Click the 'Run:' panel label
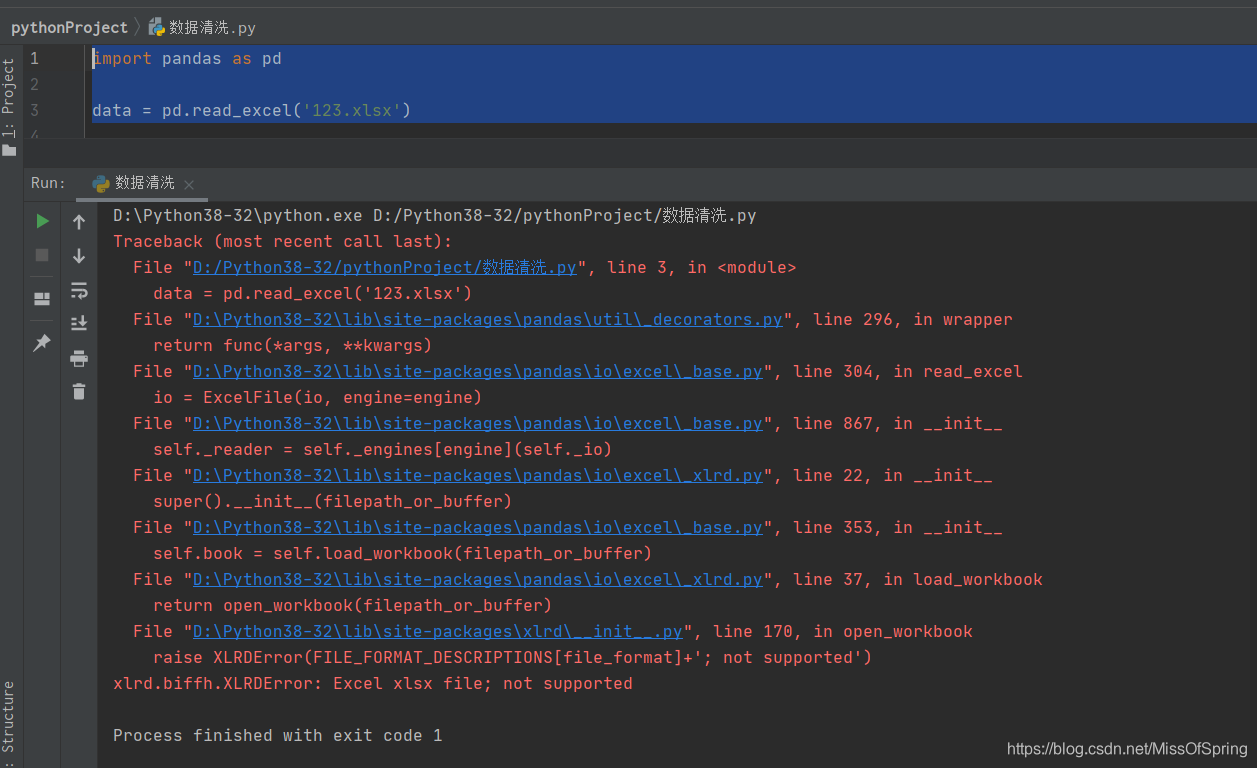Image resolution: width=1257 pixels, height=768 pixels. (x=48, y=183)
